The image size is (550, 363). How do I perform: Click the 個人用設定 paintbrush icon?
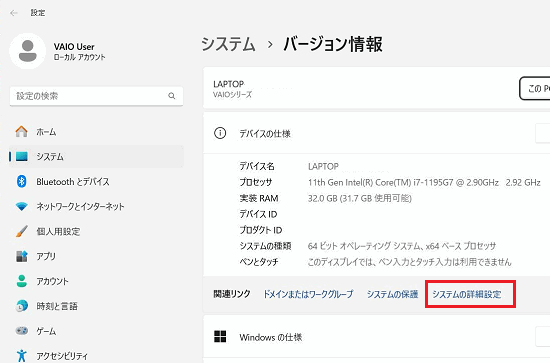21,231
